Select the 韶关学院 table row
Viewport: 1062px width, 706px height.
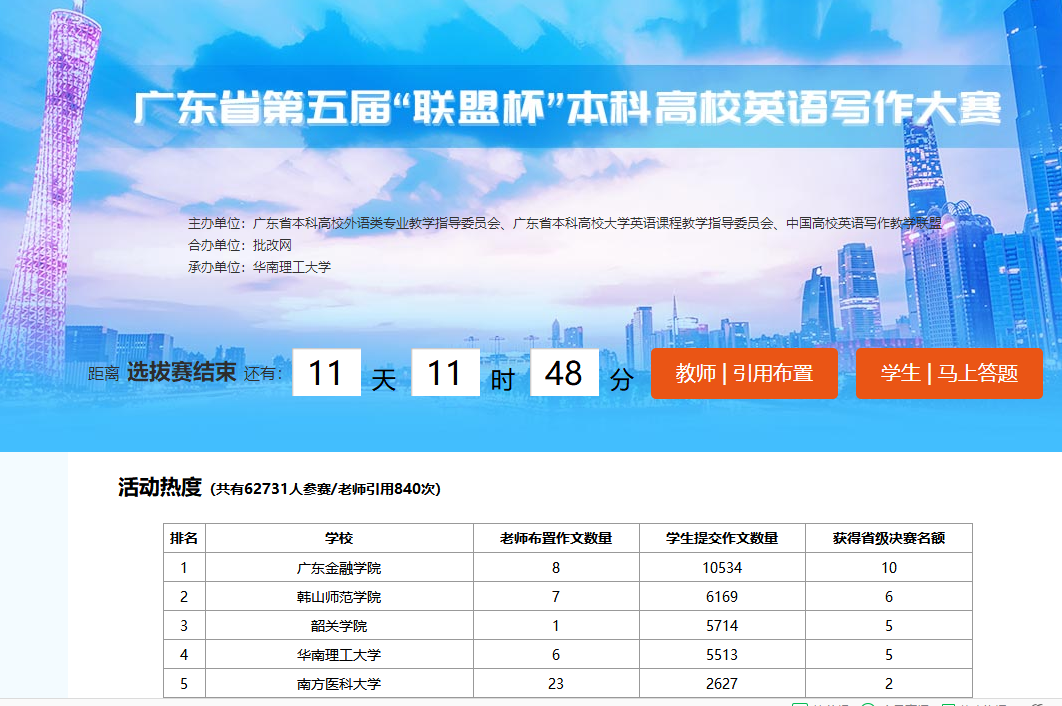pyautogui.click(x=339, y=626)
